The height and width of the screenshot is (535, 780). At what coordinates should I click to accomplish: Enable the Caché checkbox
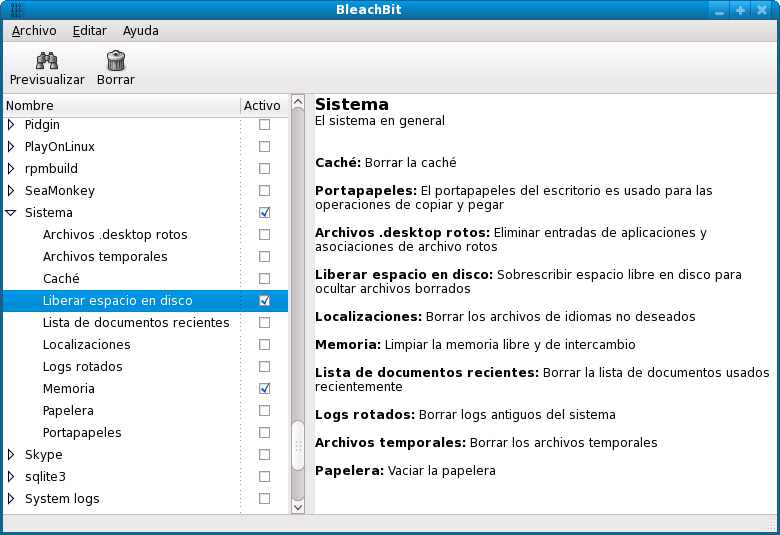(264, 279)
